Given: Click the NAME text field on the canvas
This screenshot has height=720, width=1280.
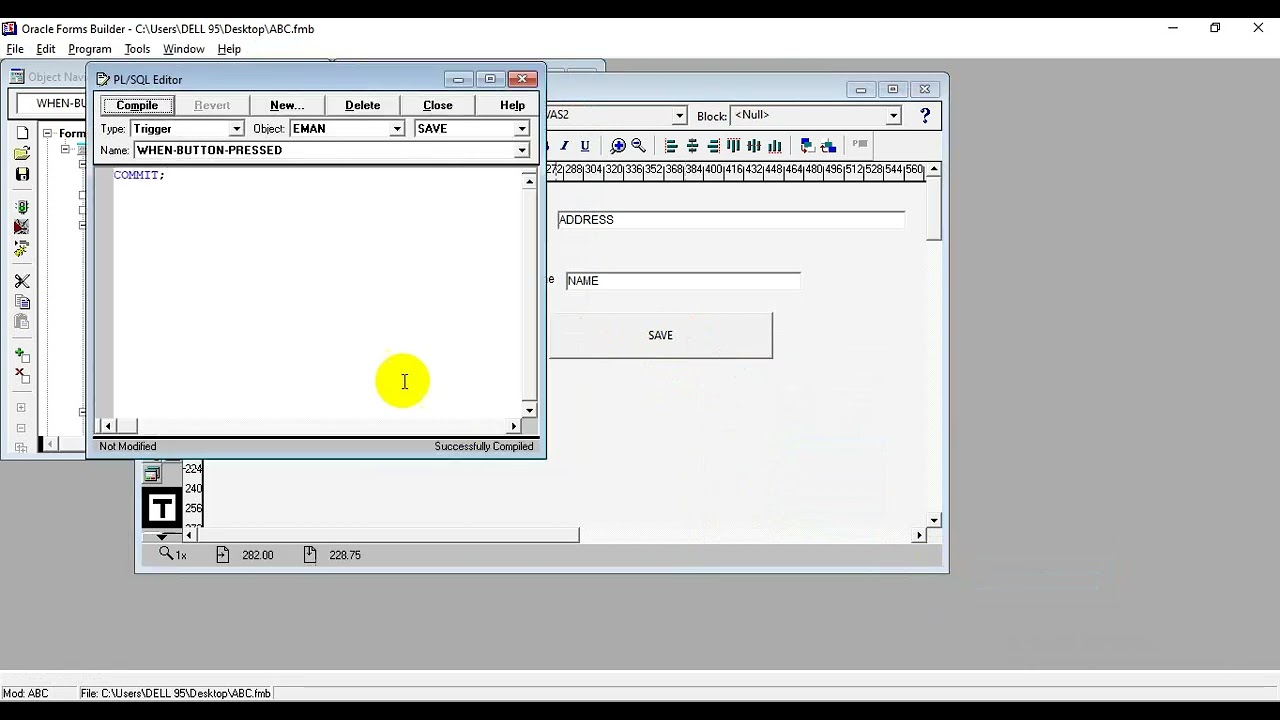Looking at the screenshot, I should point(683,281).
